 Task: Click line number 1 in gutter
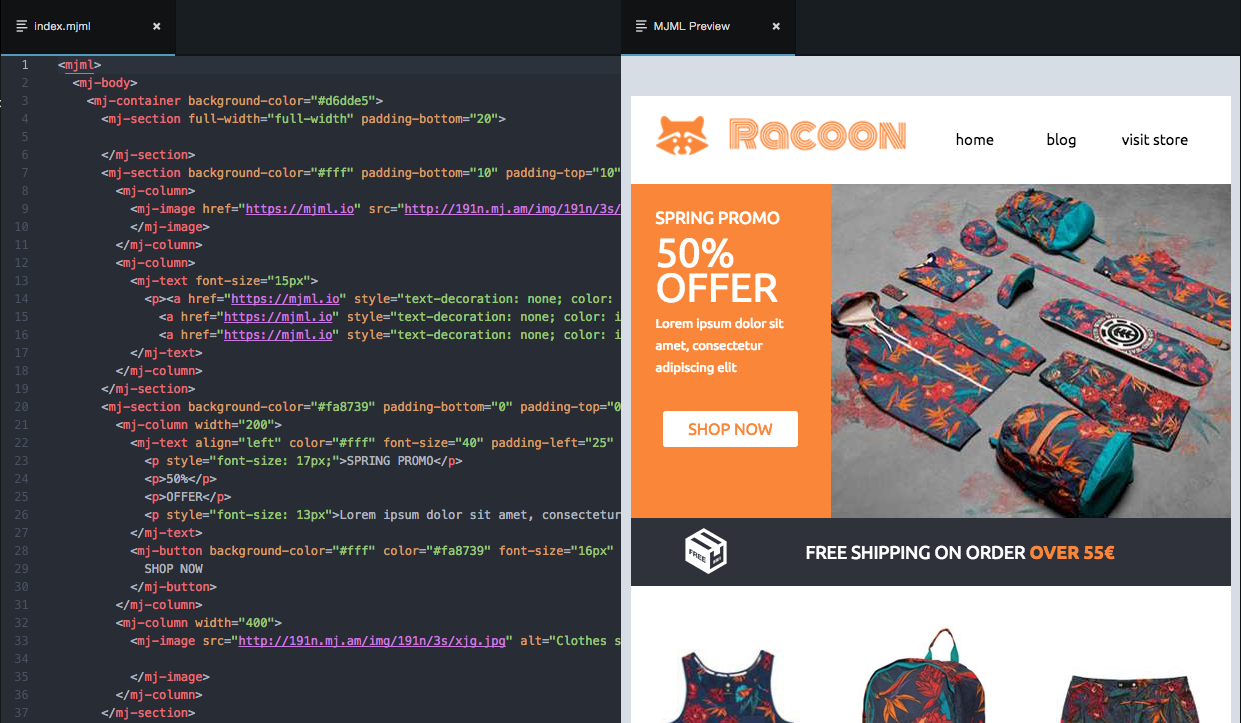pyautogui.click(x=25, y=65)
